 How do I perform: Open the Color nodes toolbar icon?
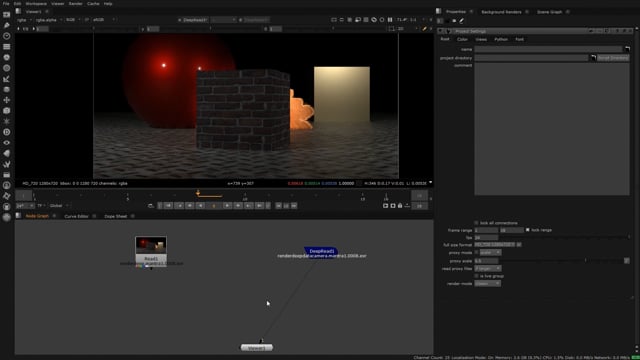(7, 58)
